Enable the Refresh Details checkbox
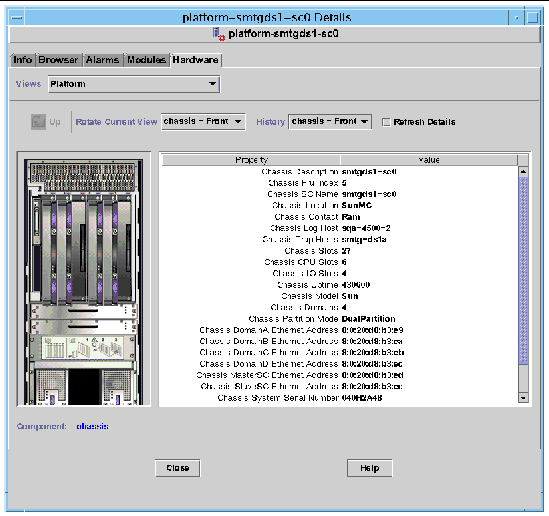Screen dimensions: 549x516 pos(386,122)
